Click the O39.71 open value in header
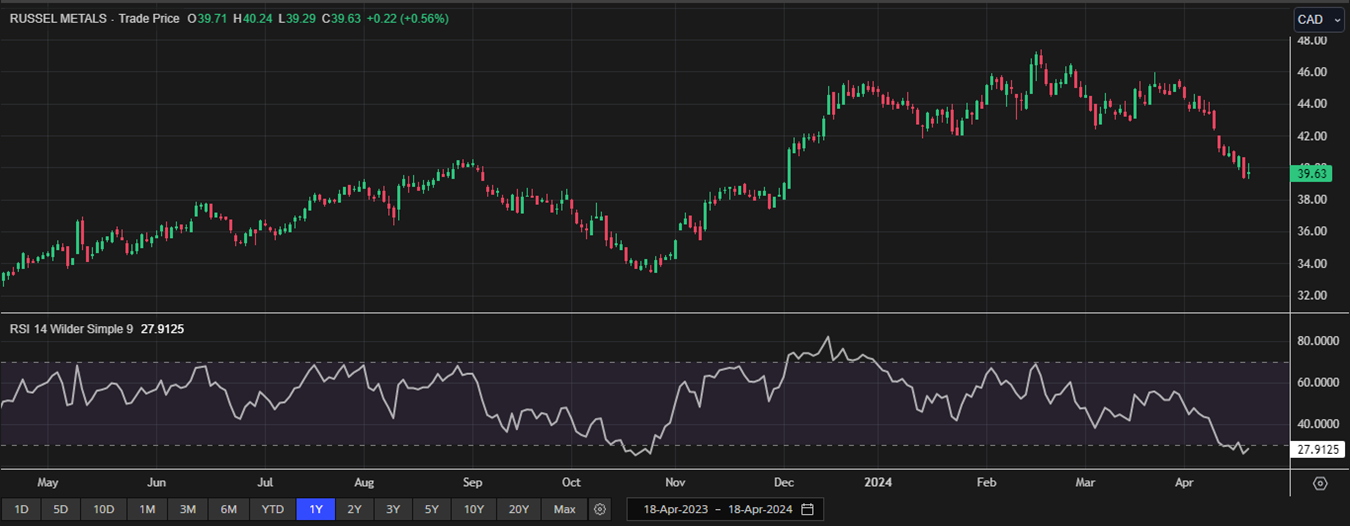The height and width of the screenshot is (526, 1350). 207,19
